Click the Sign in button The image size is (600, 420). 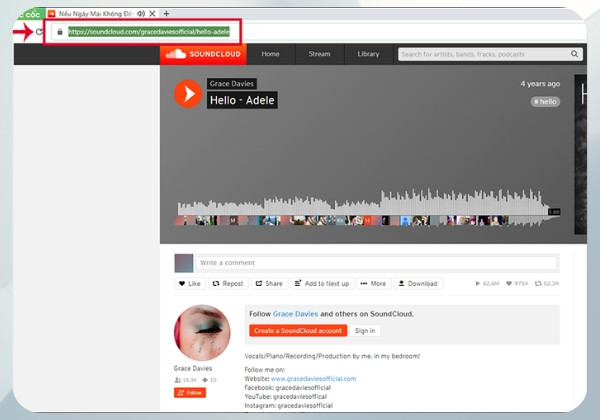click(365, 330)
